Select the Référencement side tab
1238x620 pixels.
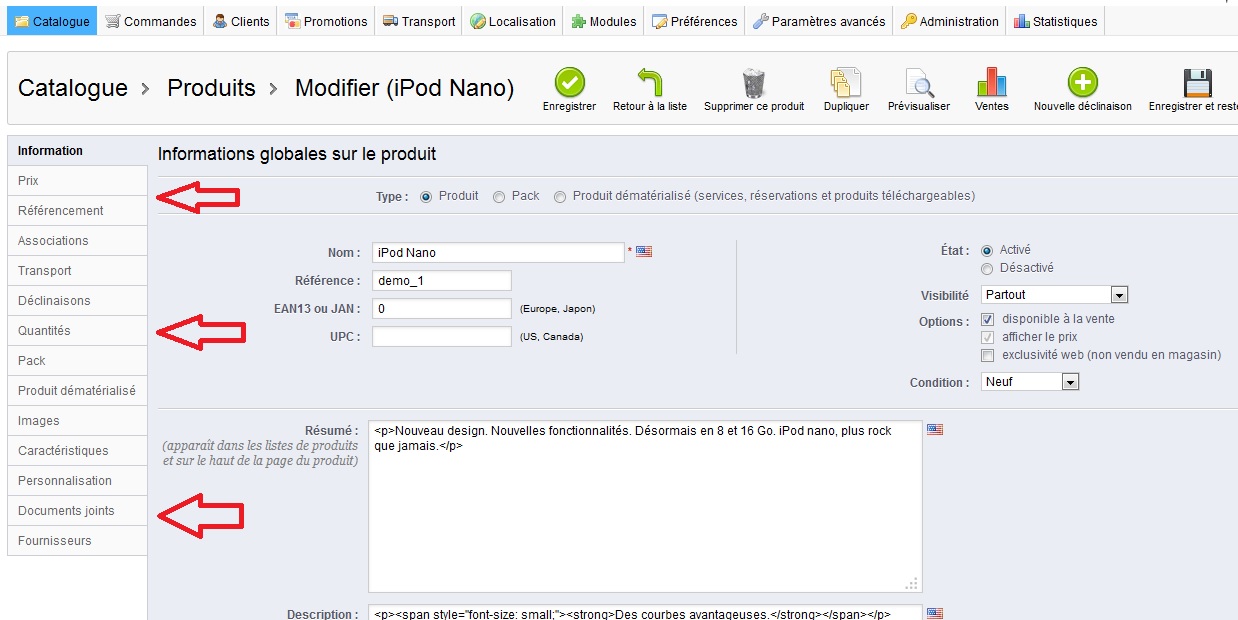(77, 211)
